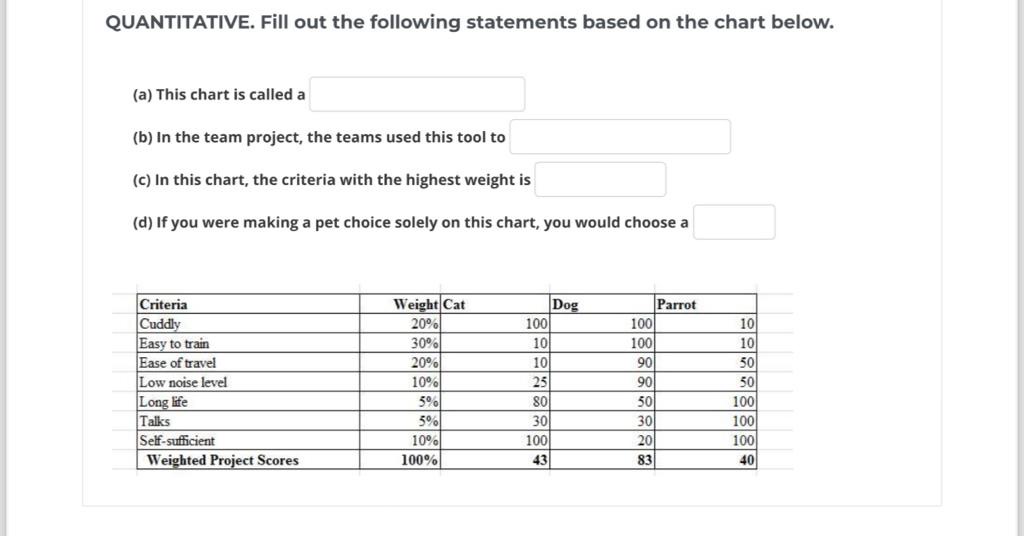Click the pet choice answer box for (d)
Screen dimensions: 1024x536
(x=734, y=222)
